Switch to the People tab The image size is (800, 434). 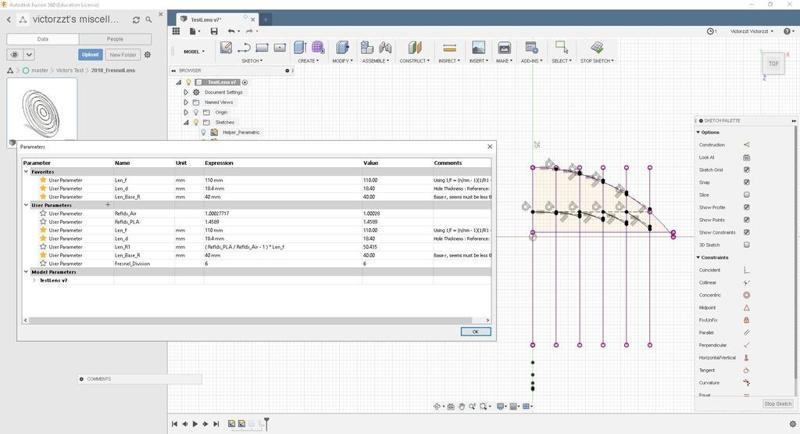115,39
